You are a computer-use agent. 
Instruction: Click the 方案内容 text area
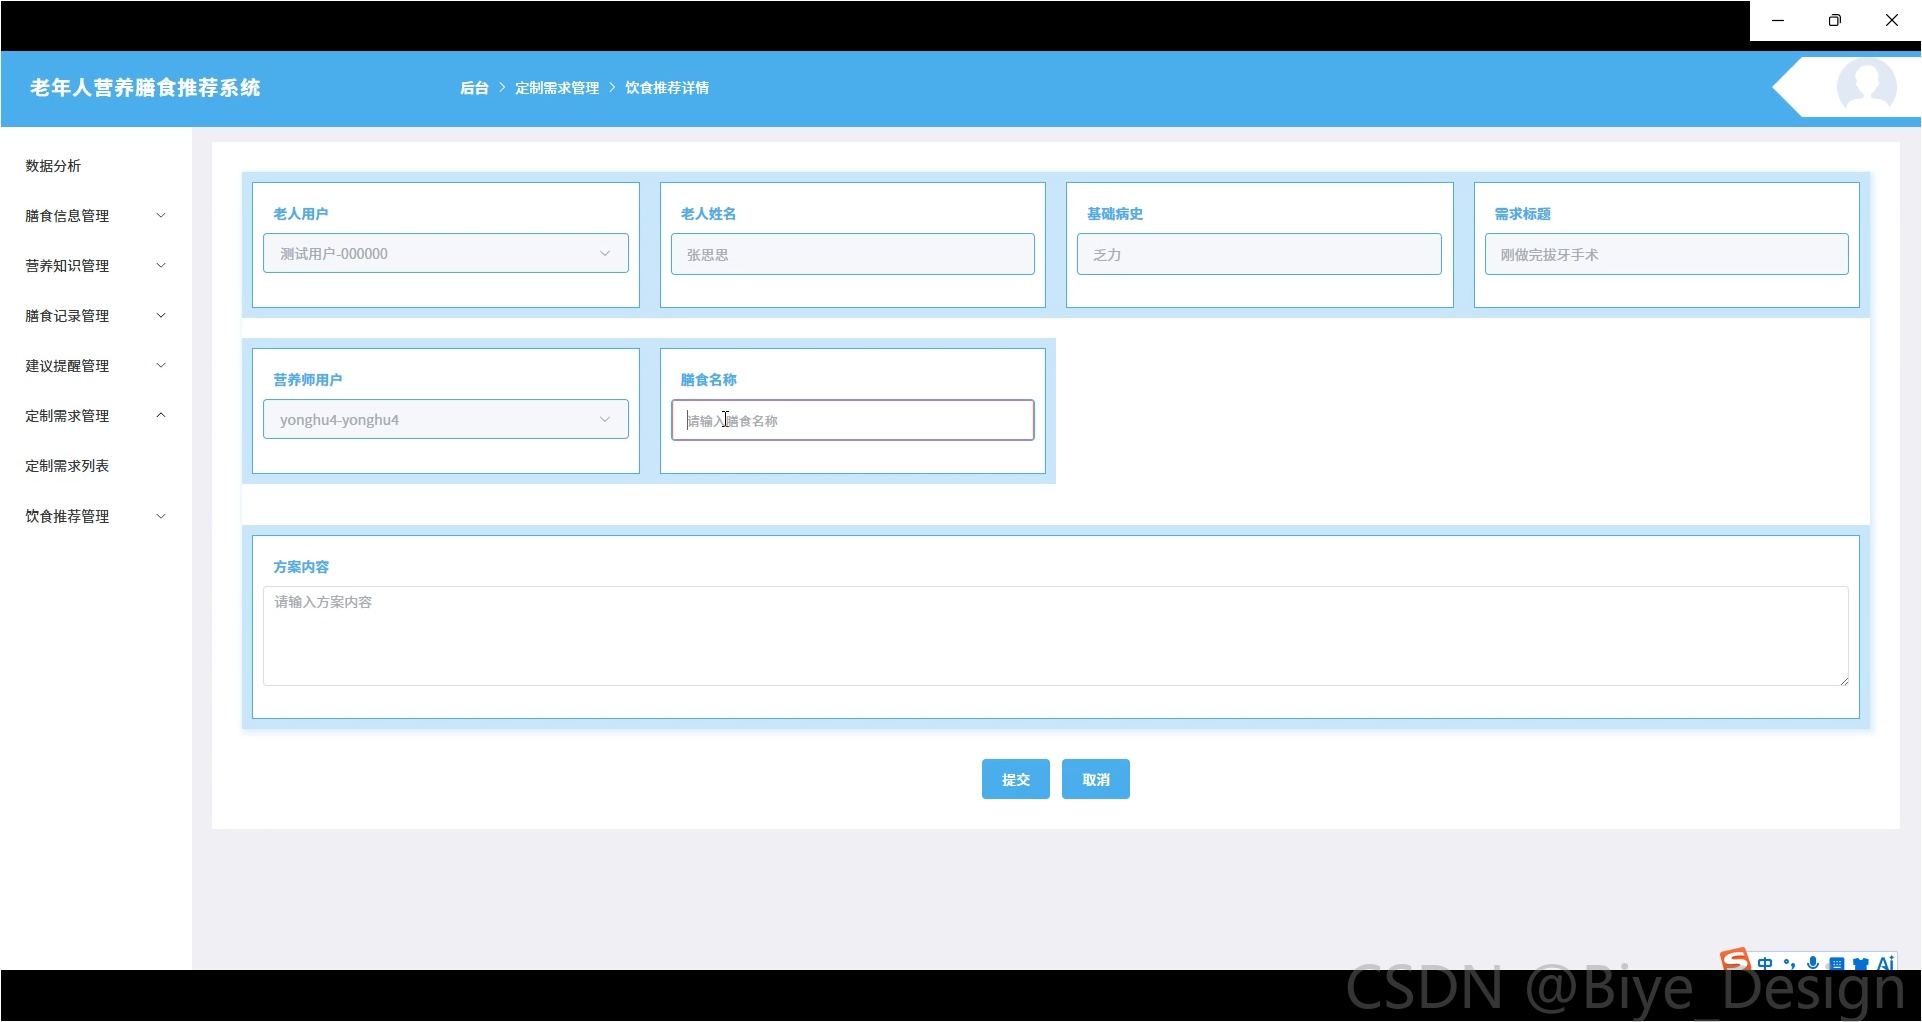[1056, 636]
